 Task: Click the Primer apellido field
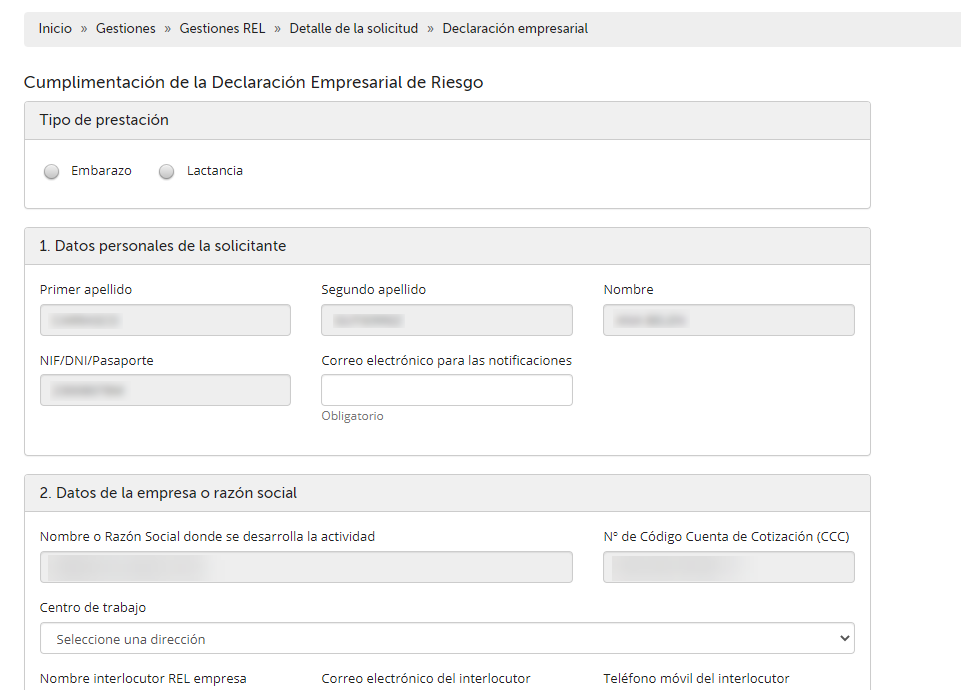pos(165,320)
